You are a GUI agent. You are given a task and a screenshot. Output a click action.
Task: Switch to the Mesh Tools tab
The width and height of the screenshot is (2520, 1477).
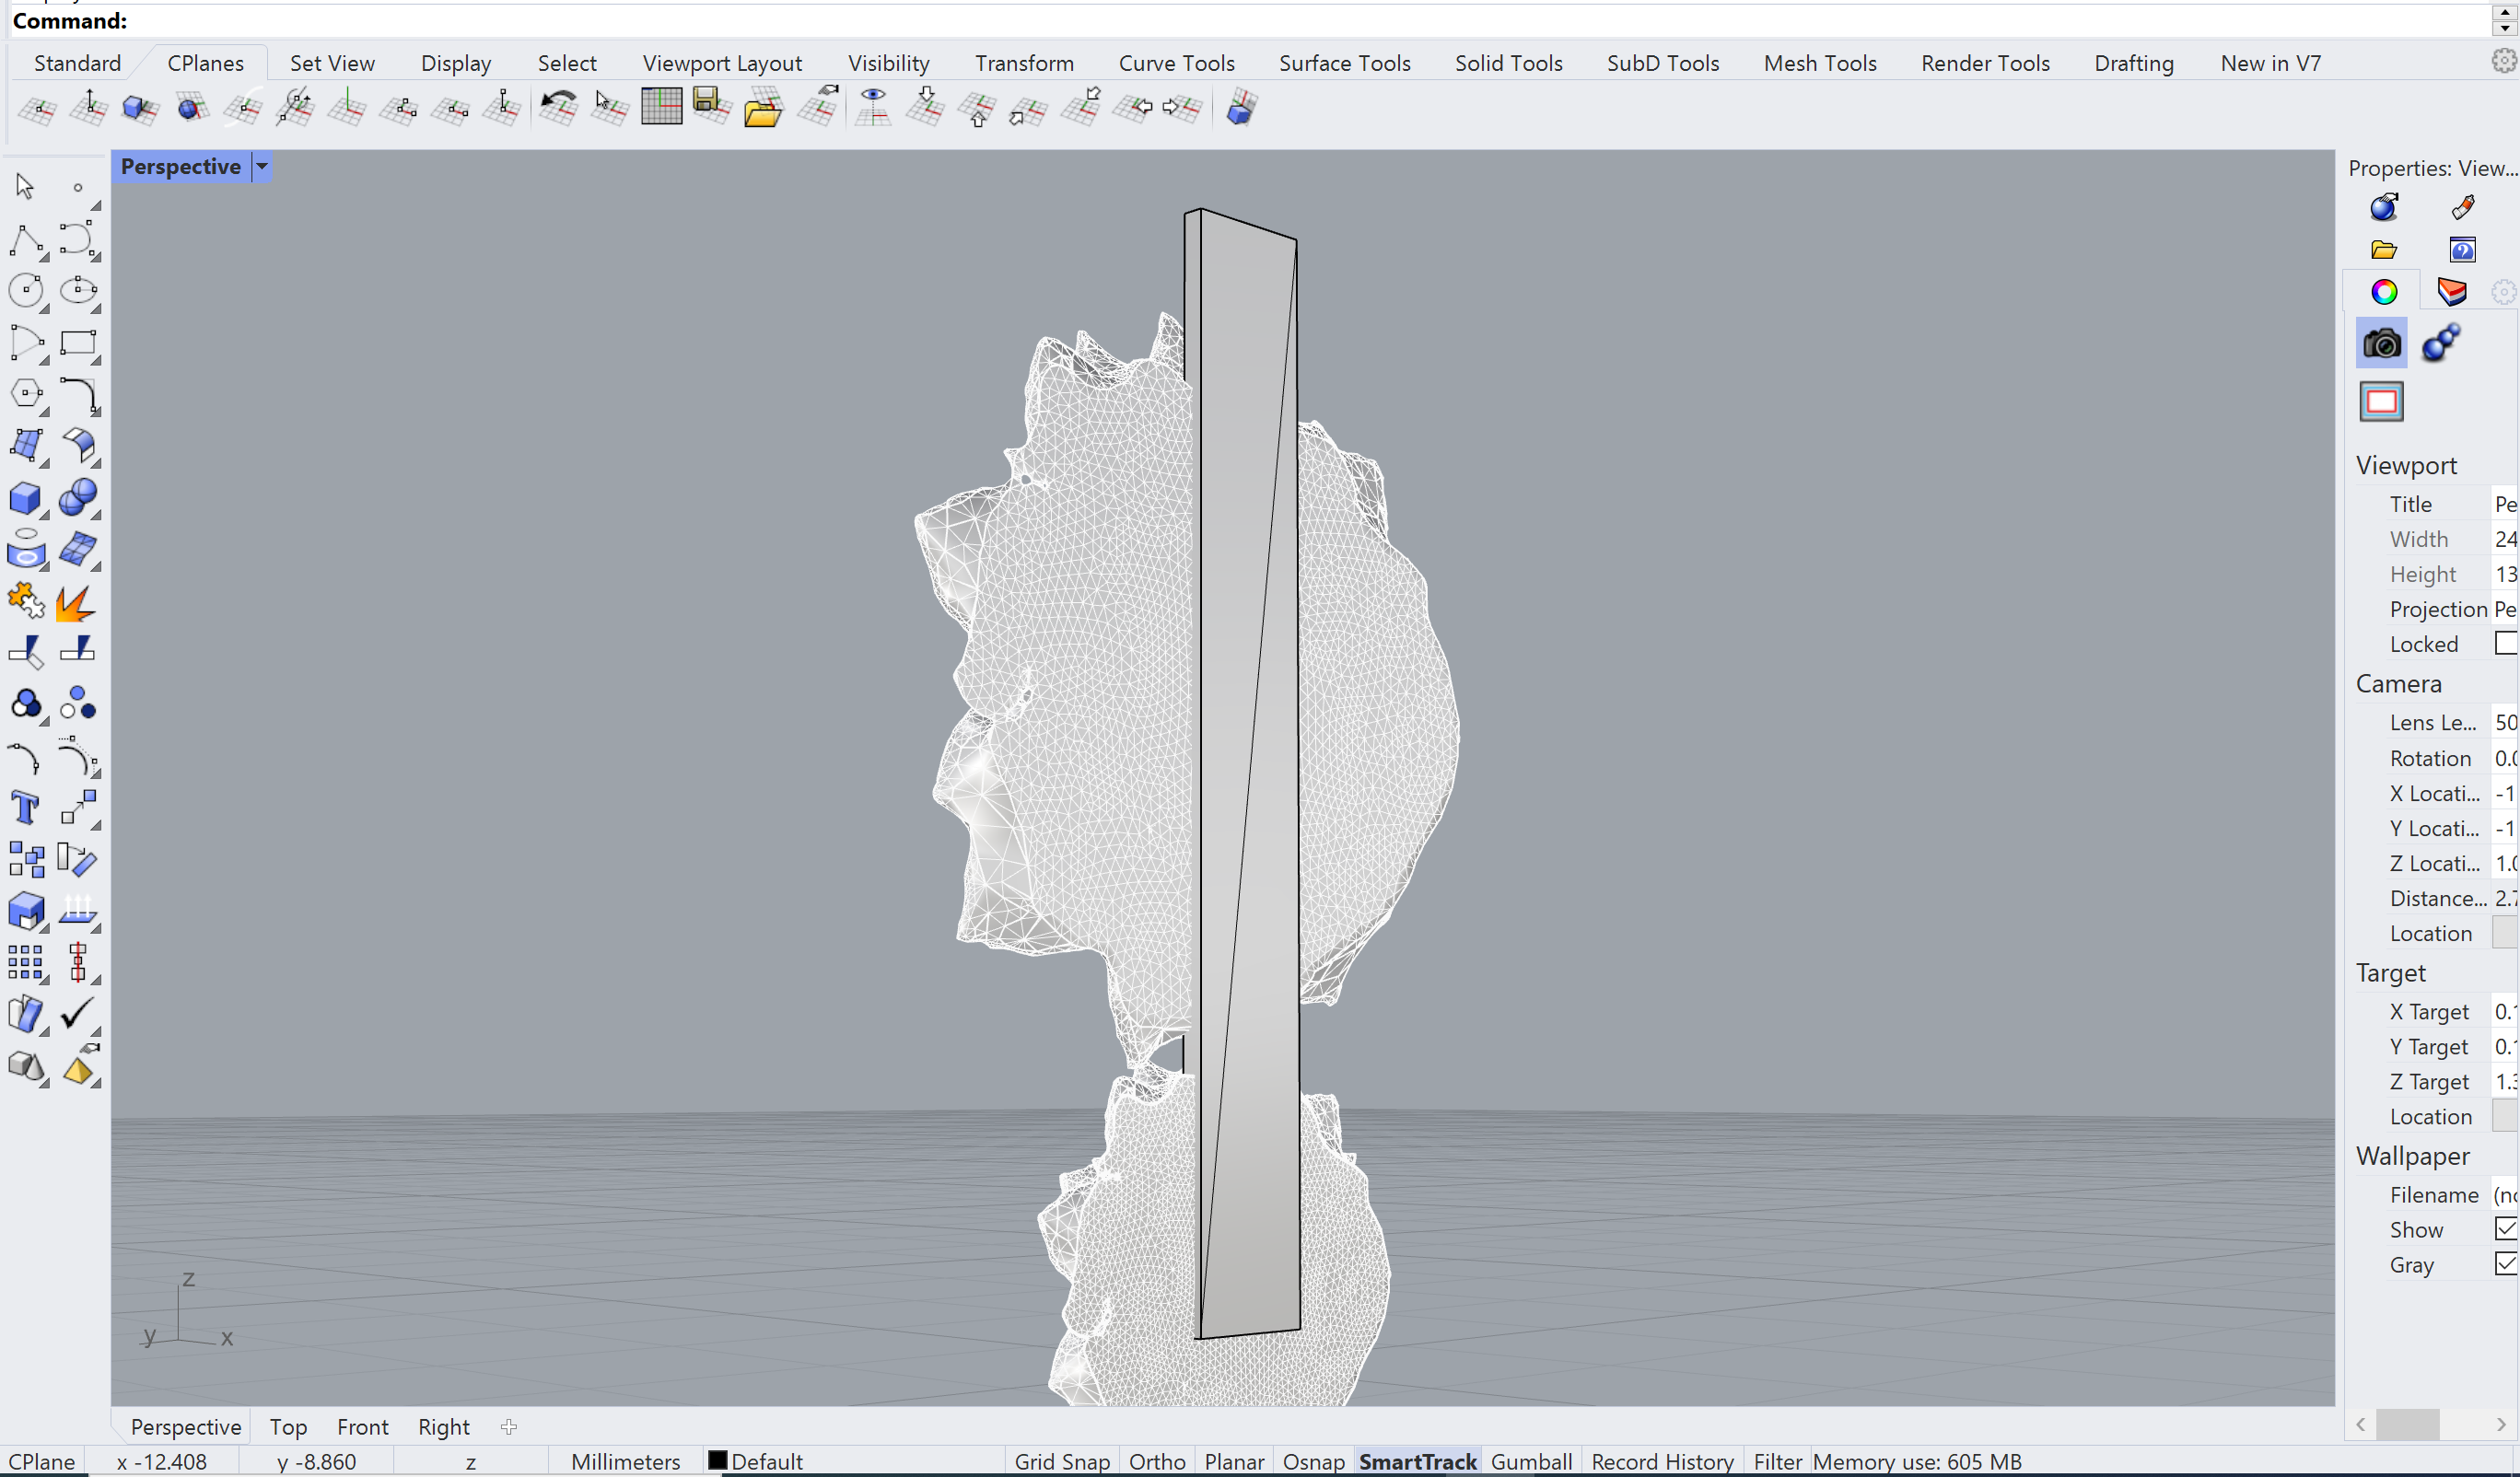(1819, 63)
